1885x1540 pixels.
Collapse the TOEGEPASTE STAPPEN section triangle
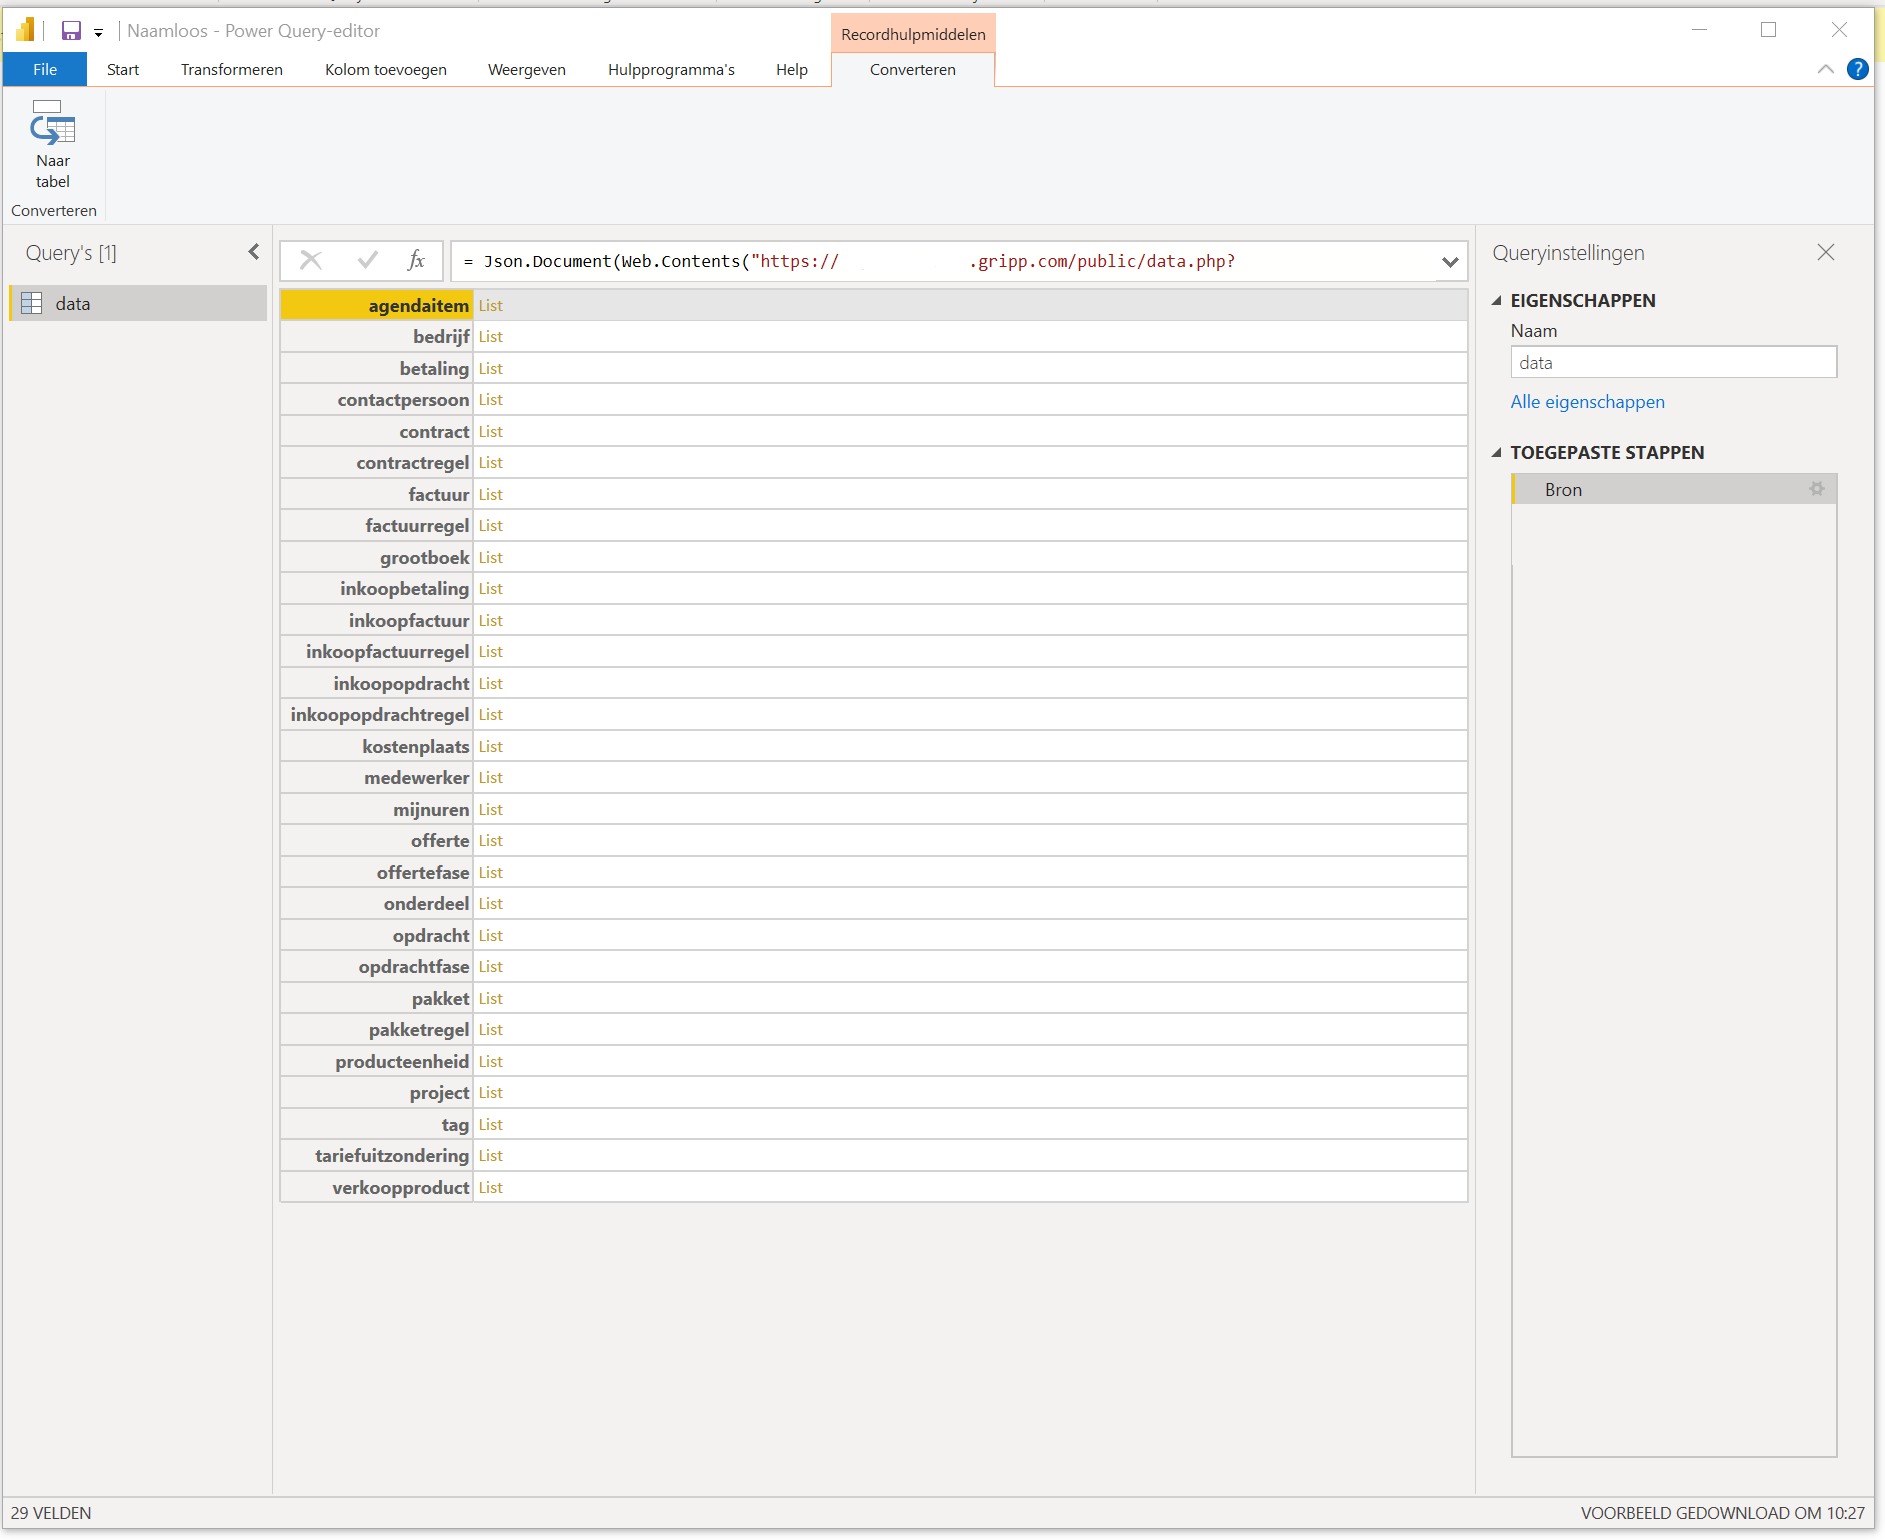1497,452
